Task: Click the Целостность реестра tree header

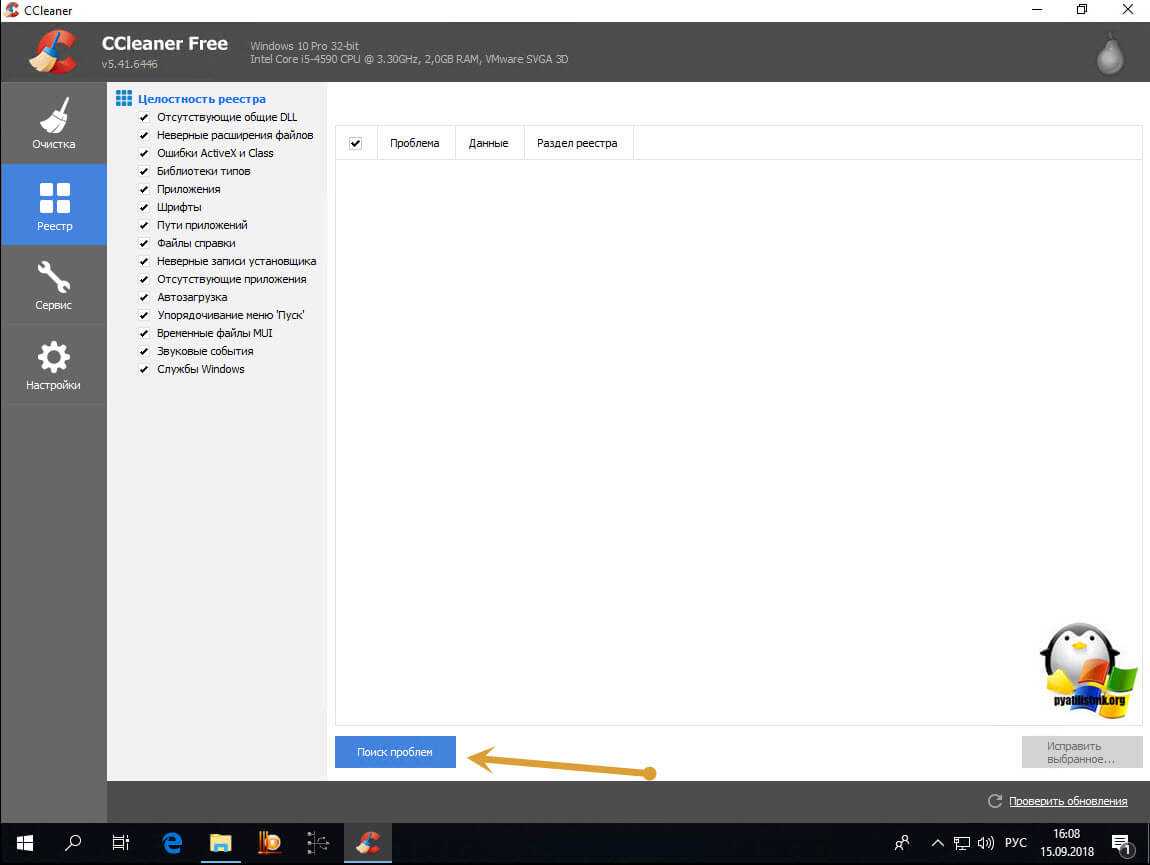Action: (201, 99)
